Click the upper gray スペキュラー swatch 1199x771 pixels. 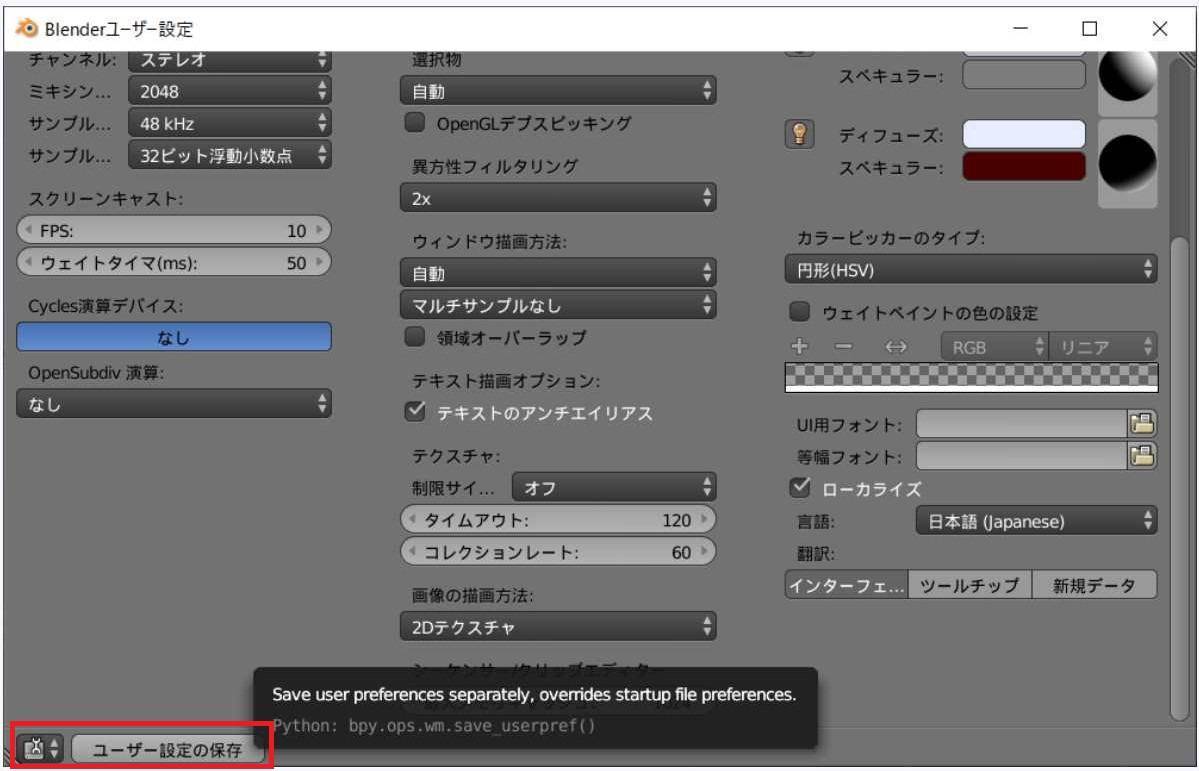point(1023,75)
